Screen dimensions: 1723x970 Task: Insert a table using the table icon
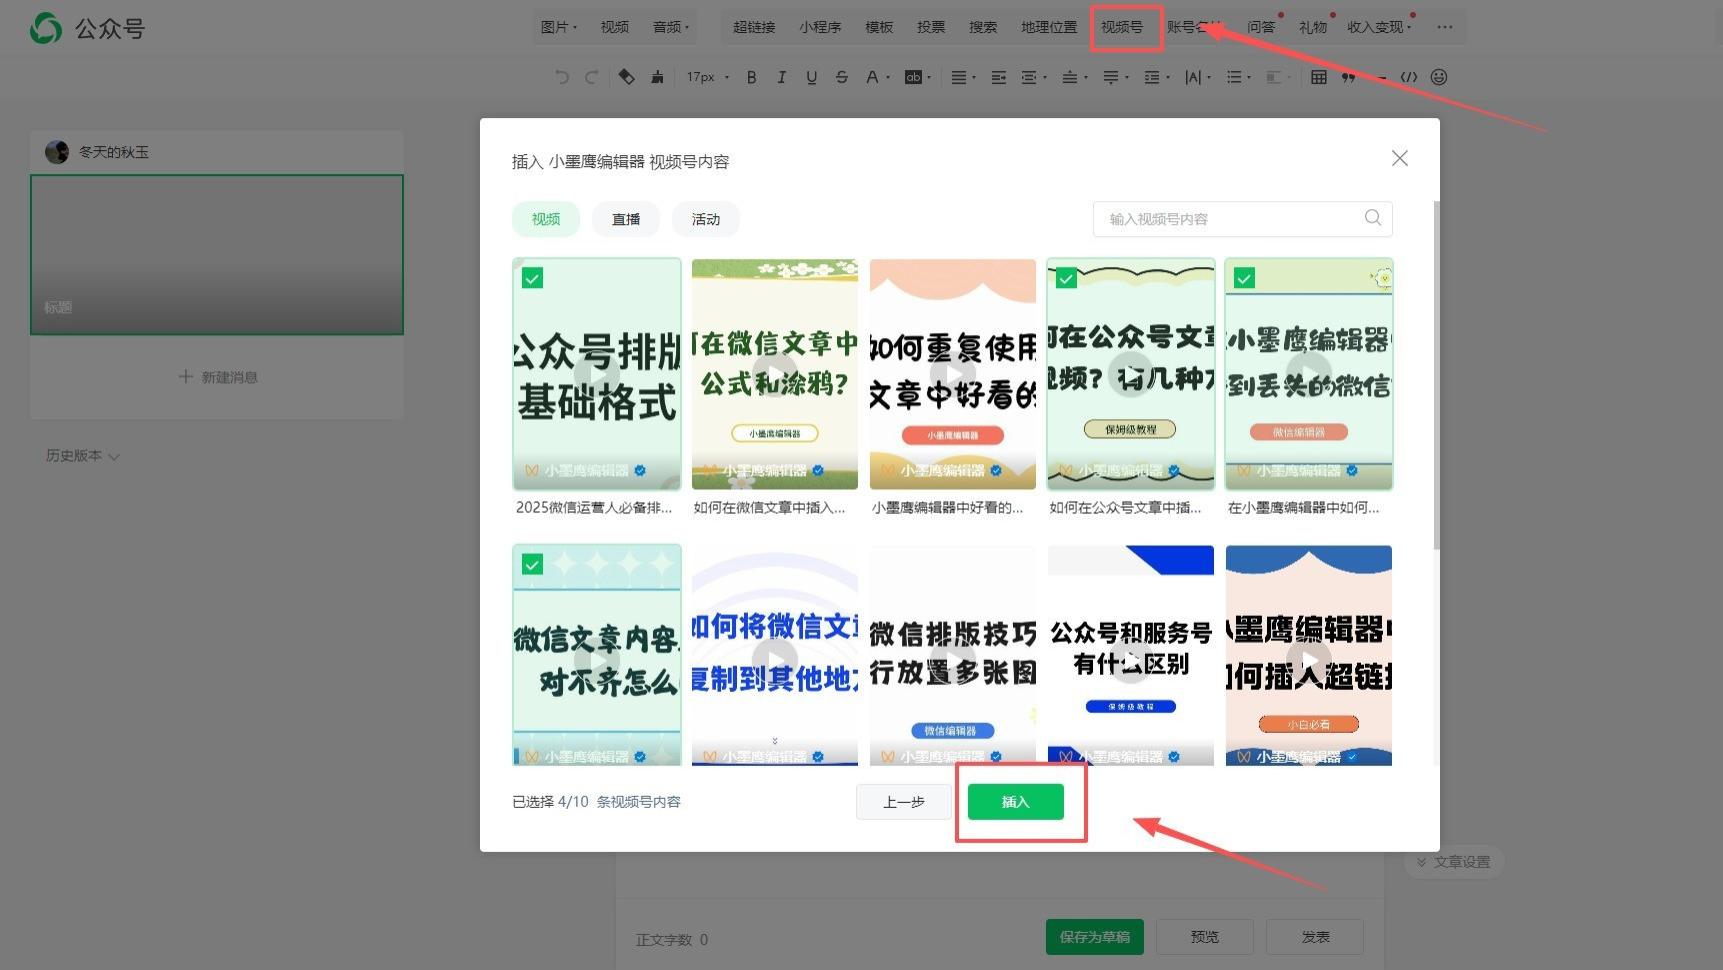click(1319, 77)
